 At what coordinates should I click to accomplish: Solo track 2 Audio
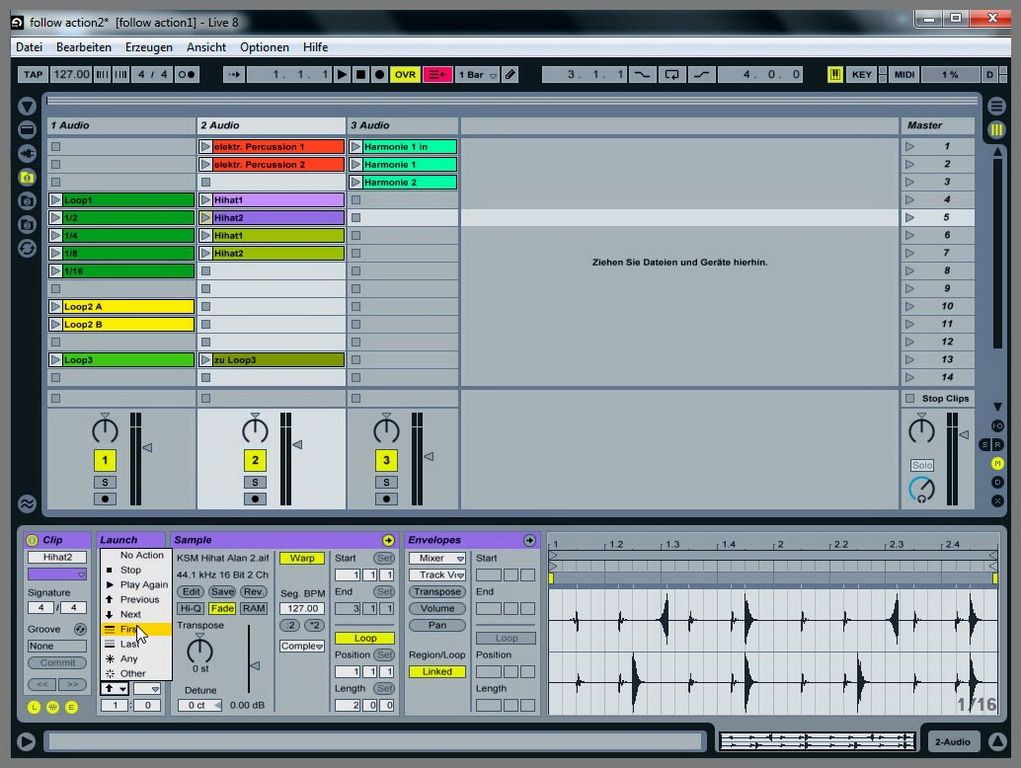click(x=255, y=482)
